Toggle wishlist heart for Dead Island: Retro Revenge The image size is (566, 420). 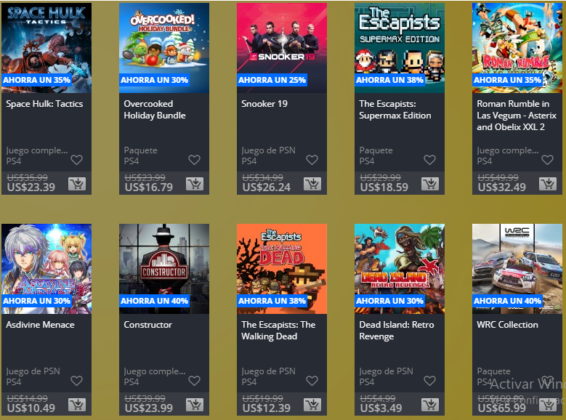[x=430, y=380]
